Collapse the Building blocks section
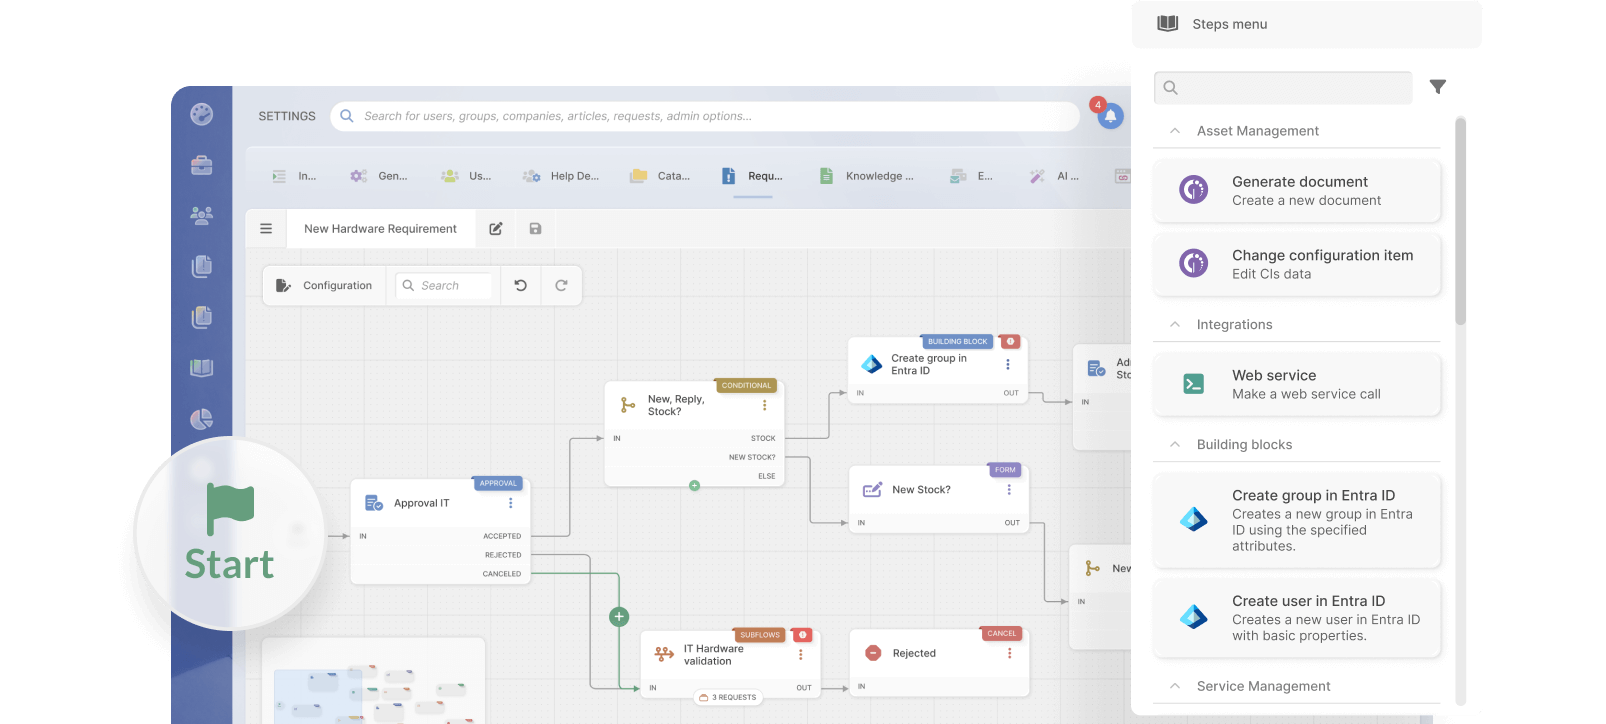 [1175, 445]
